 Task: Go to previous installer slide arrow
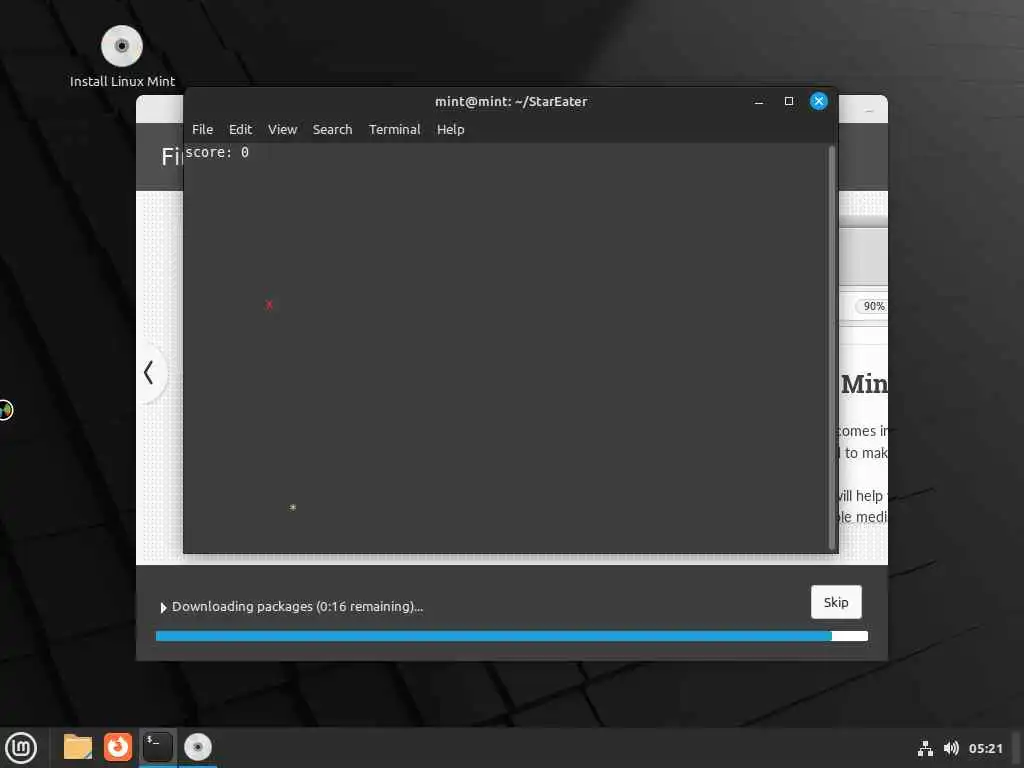tap(149, 372)
